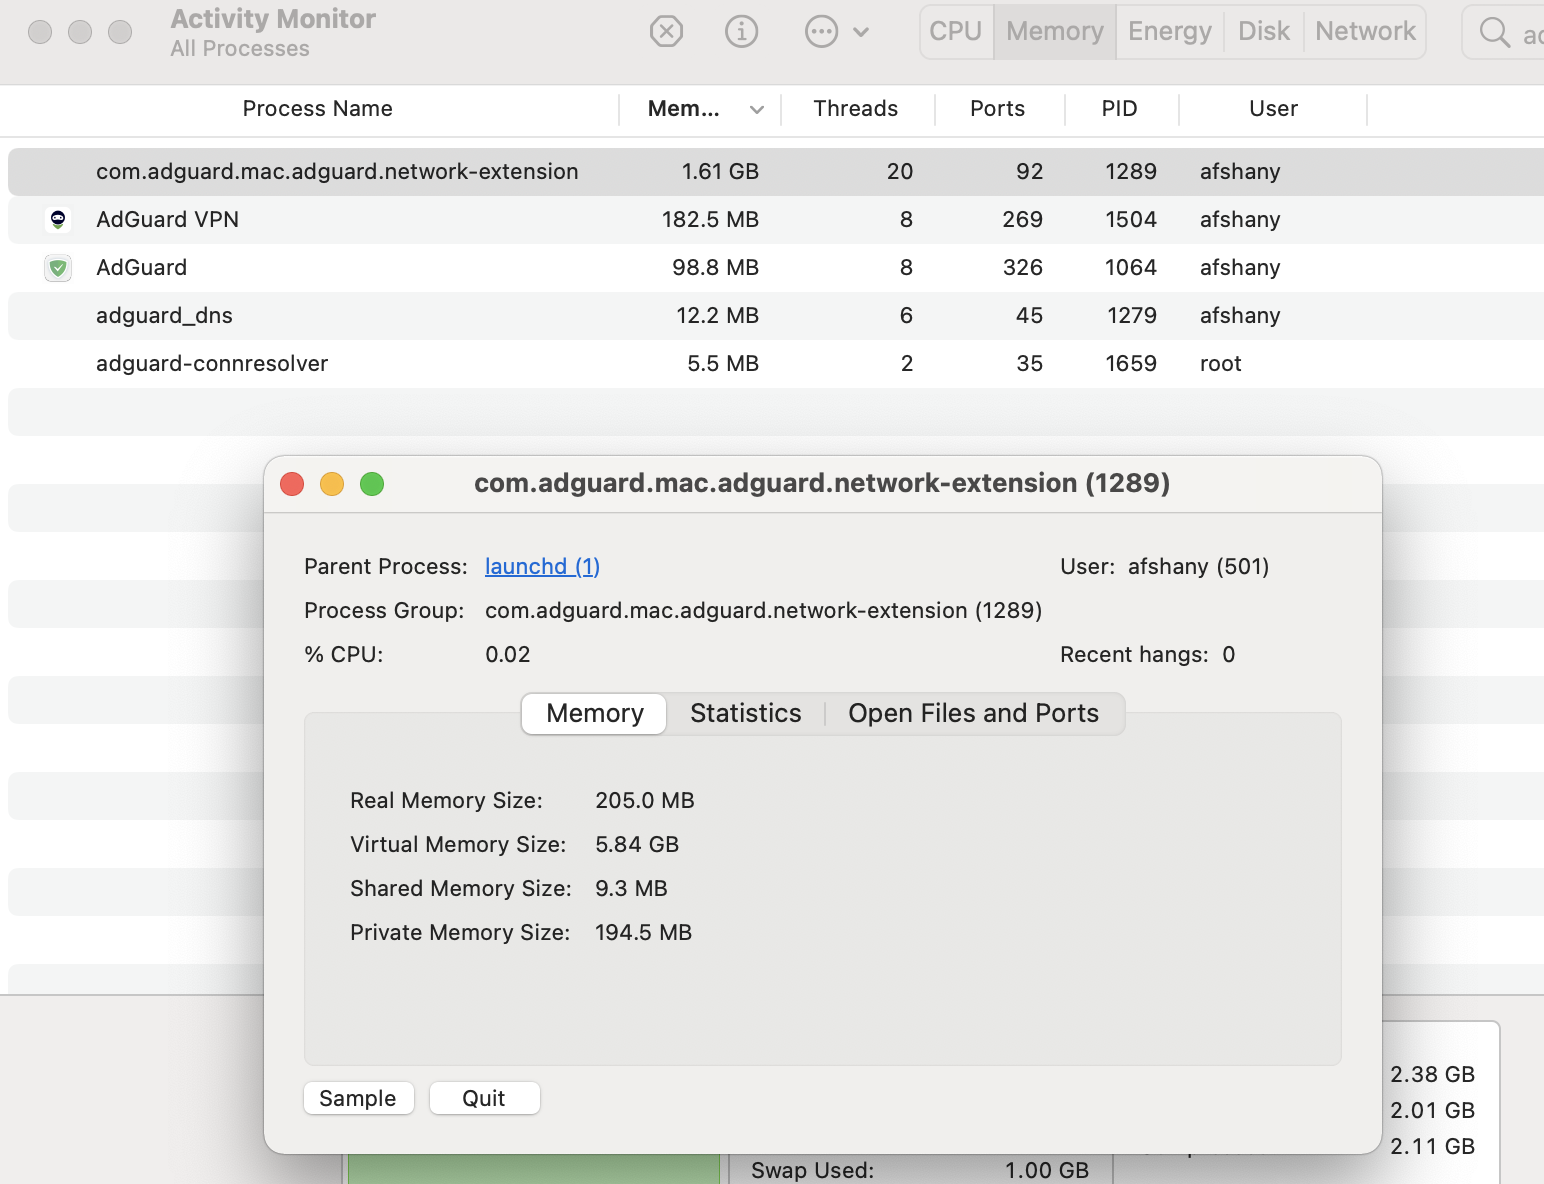Open the Mem column sort dropdown
The height and width of the screenshot is (1184, 1544).
click(x=757, y=109)
